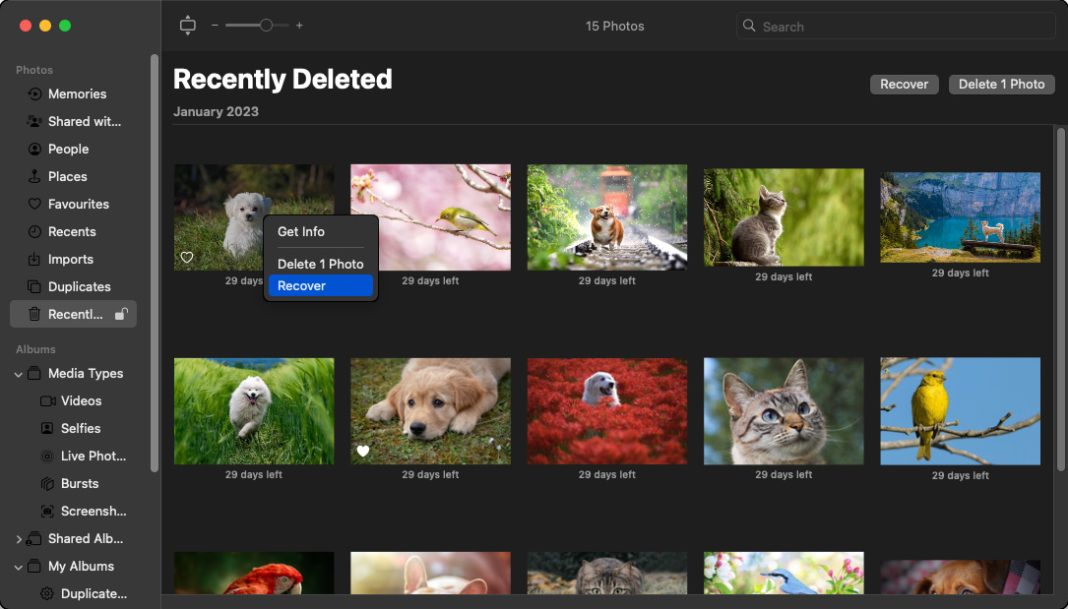The image size is (1068, 609).
Task: Click the Recover button at top right
Action: [903, 84]
